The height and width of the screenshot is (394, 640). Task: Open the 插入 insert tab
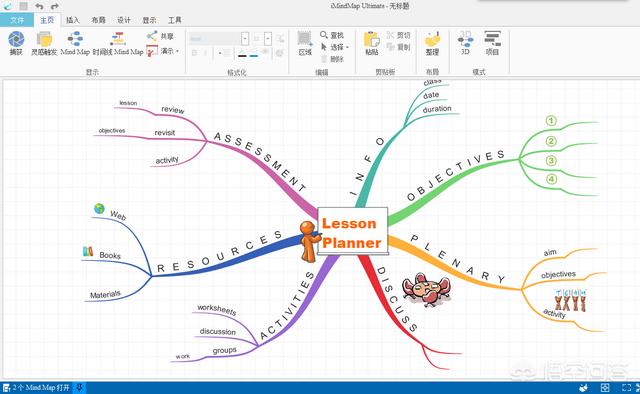(x=73, y=20)
